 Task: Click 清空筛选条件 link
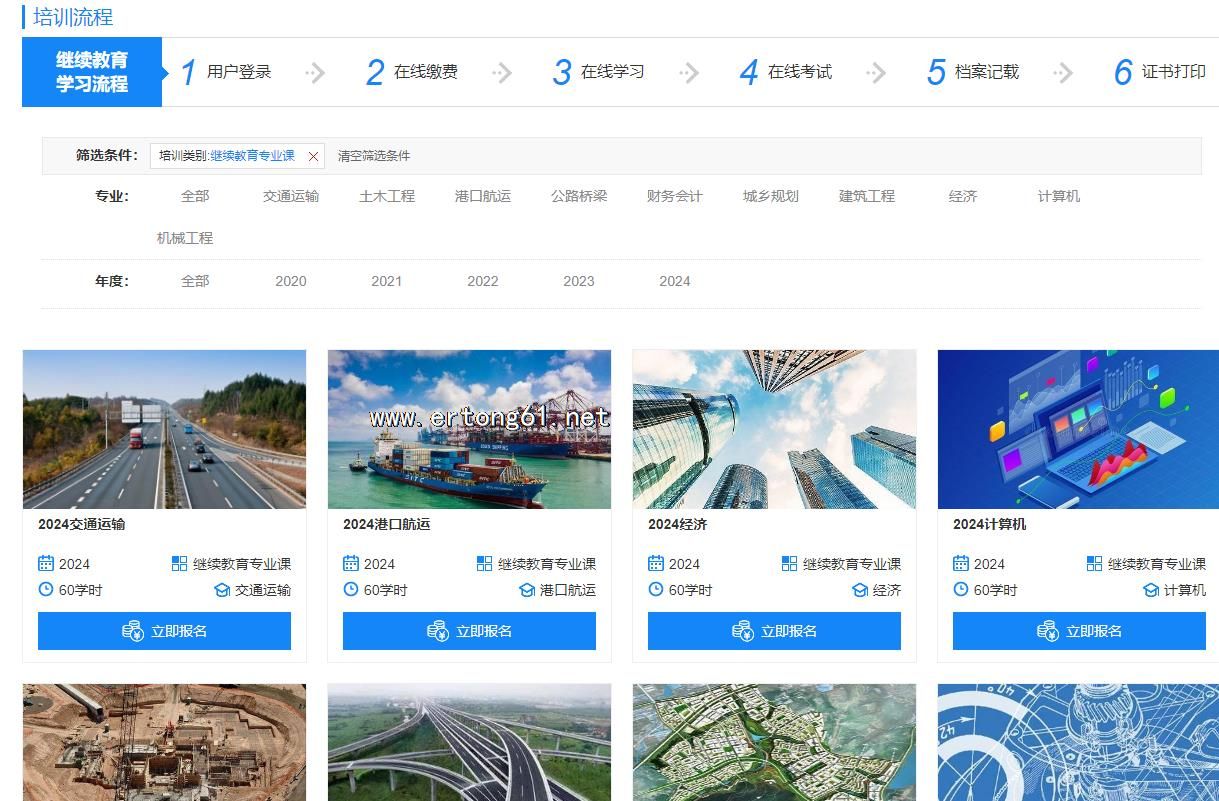coord(374,156)
